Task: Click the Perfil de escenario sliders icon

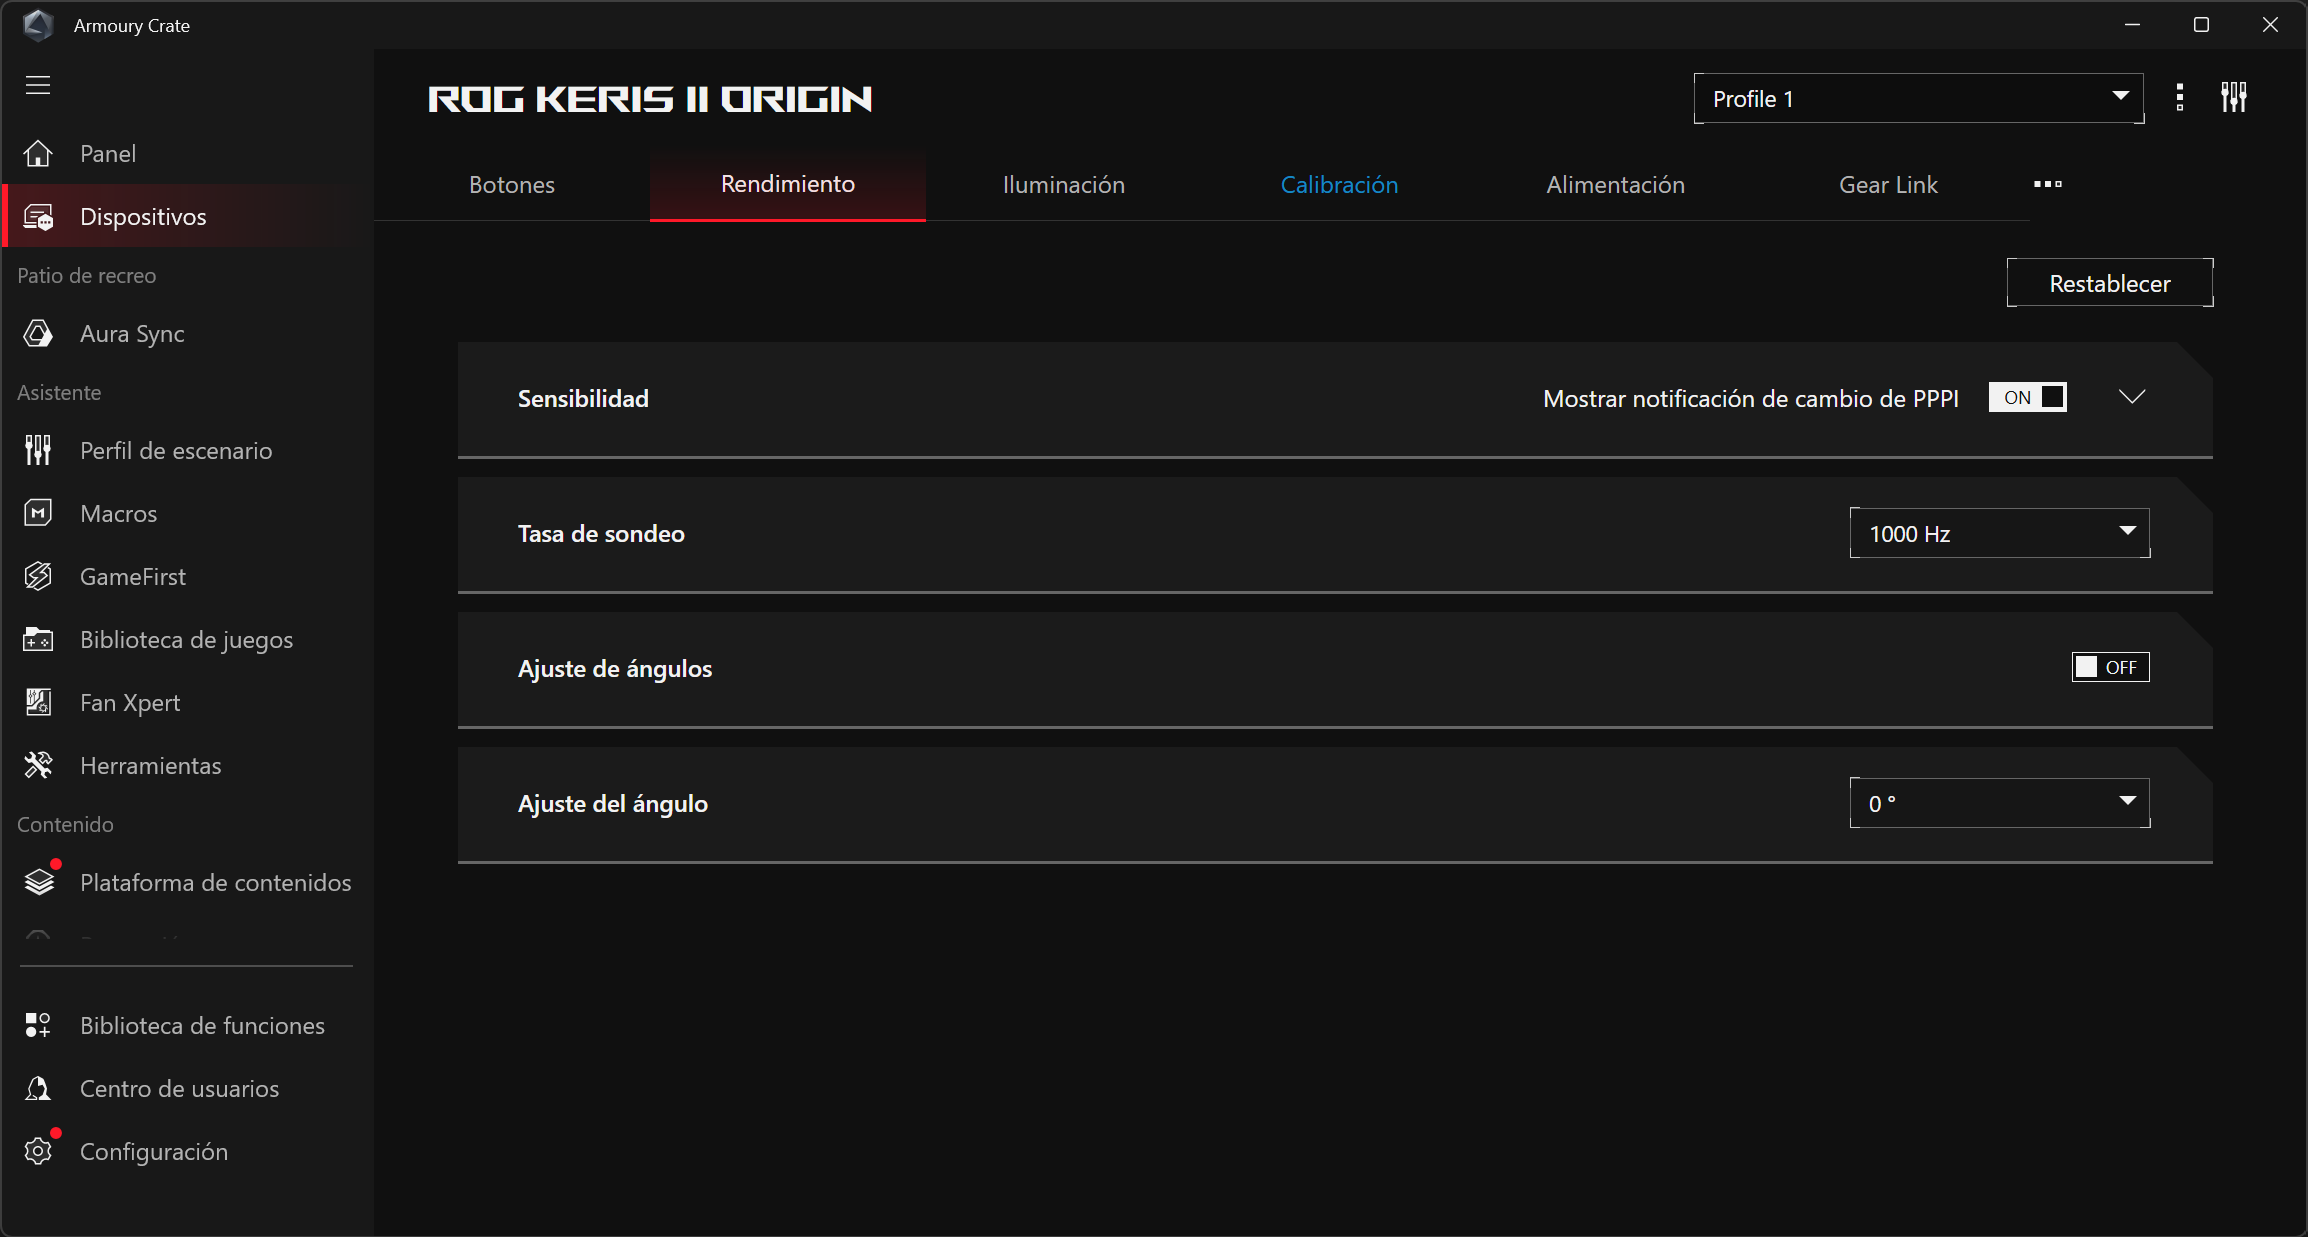Action: tap(38, 450)
